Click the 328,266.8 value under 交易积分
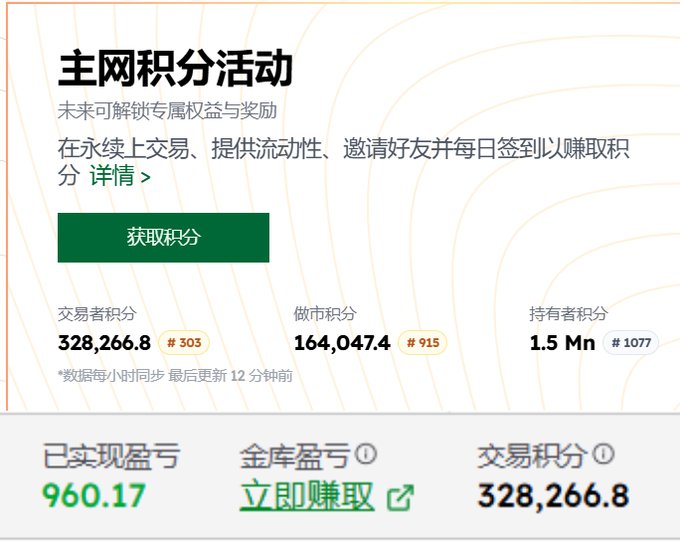Screen dimensions: 680x542 pyautogui.click(x=553, y=495)
